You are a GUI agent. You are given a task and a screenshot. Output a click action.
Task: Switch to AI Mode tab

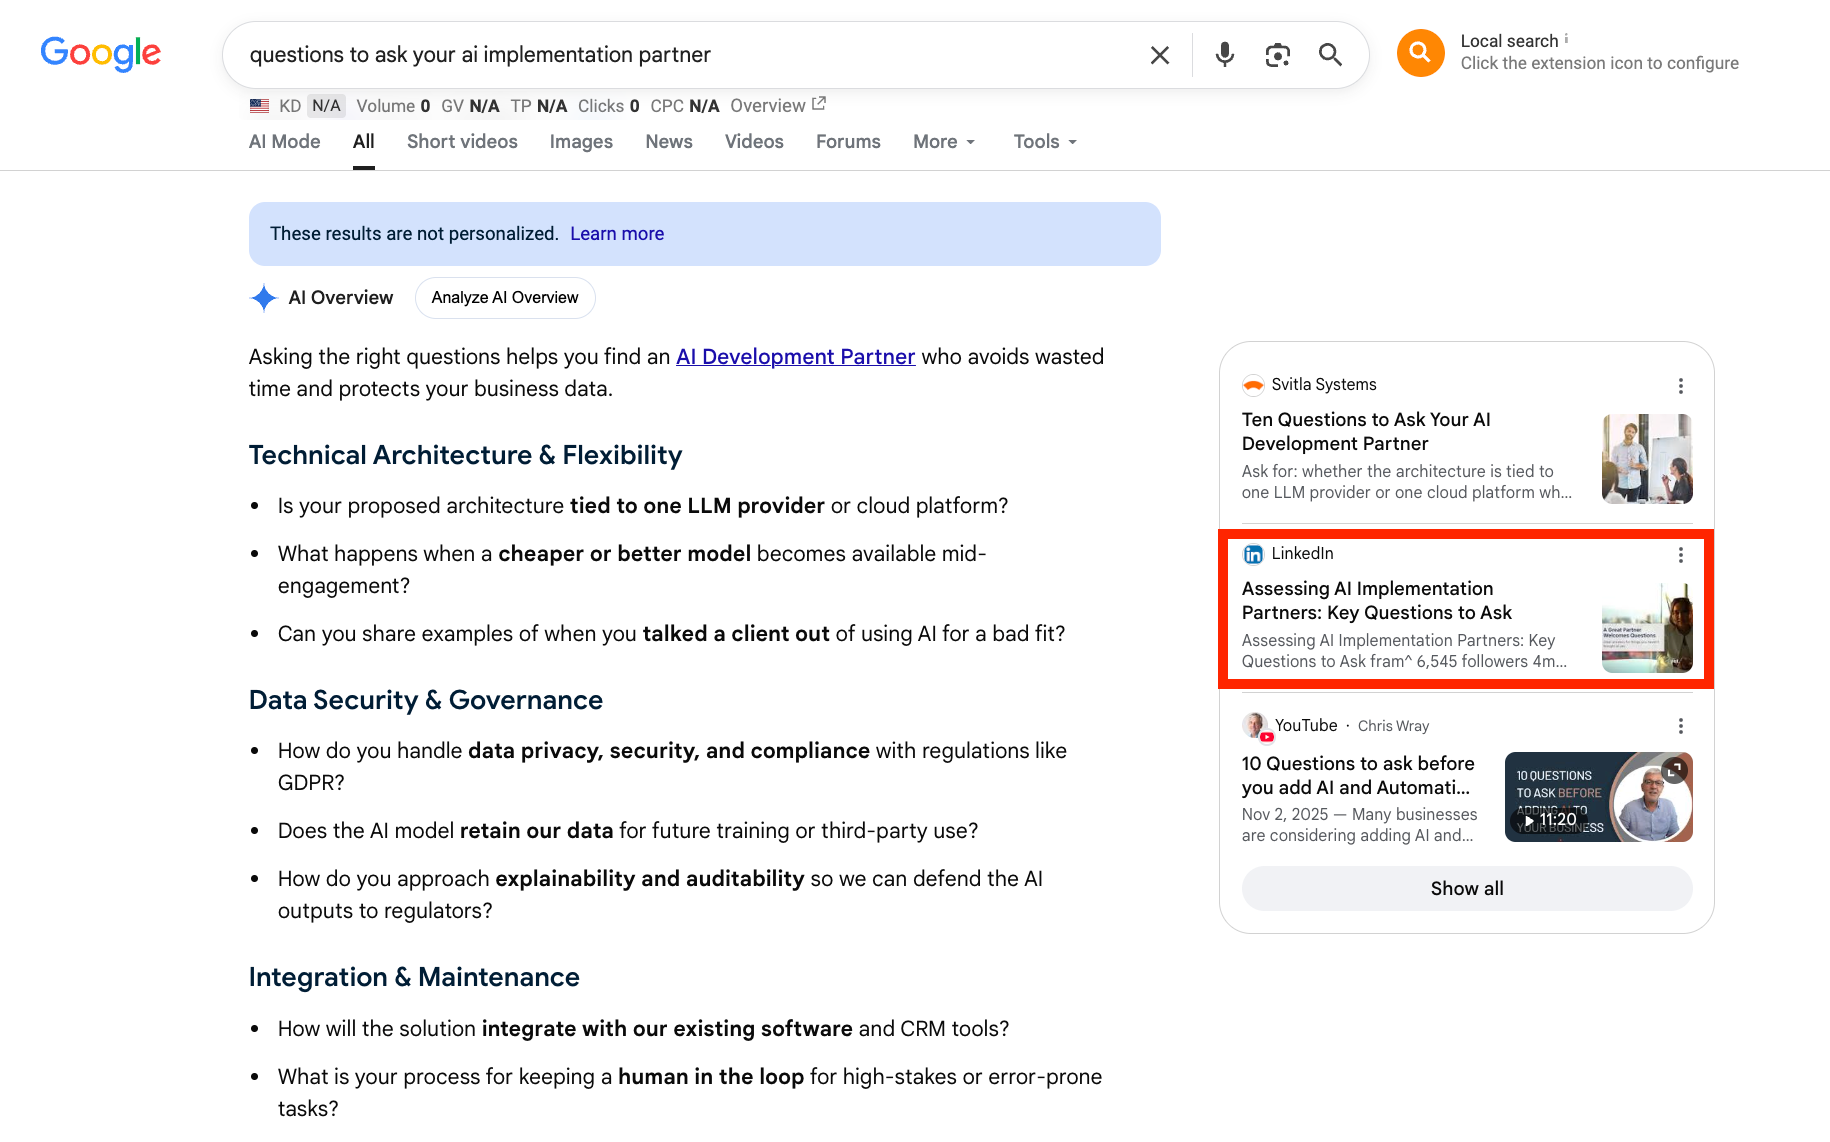285,142
